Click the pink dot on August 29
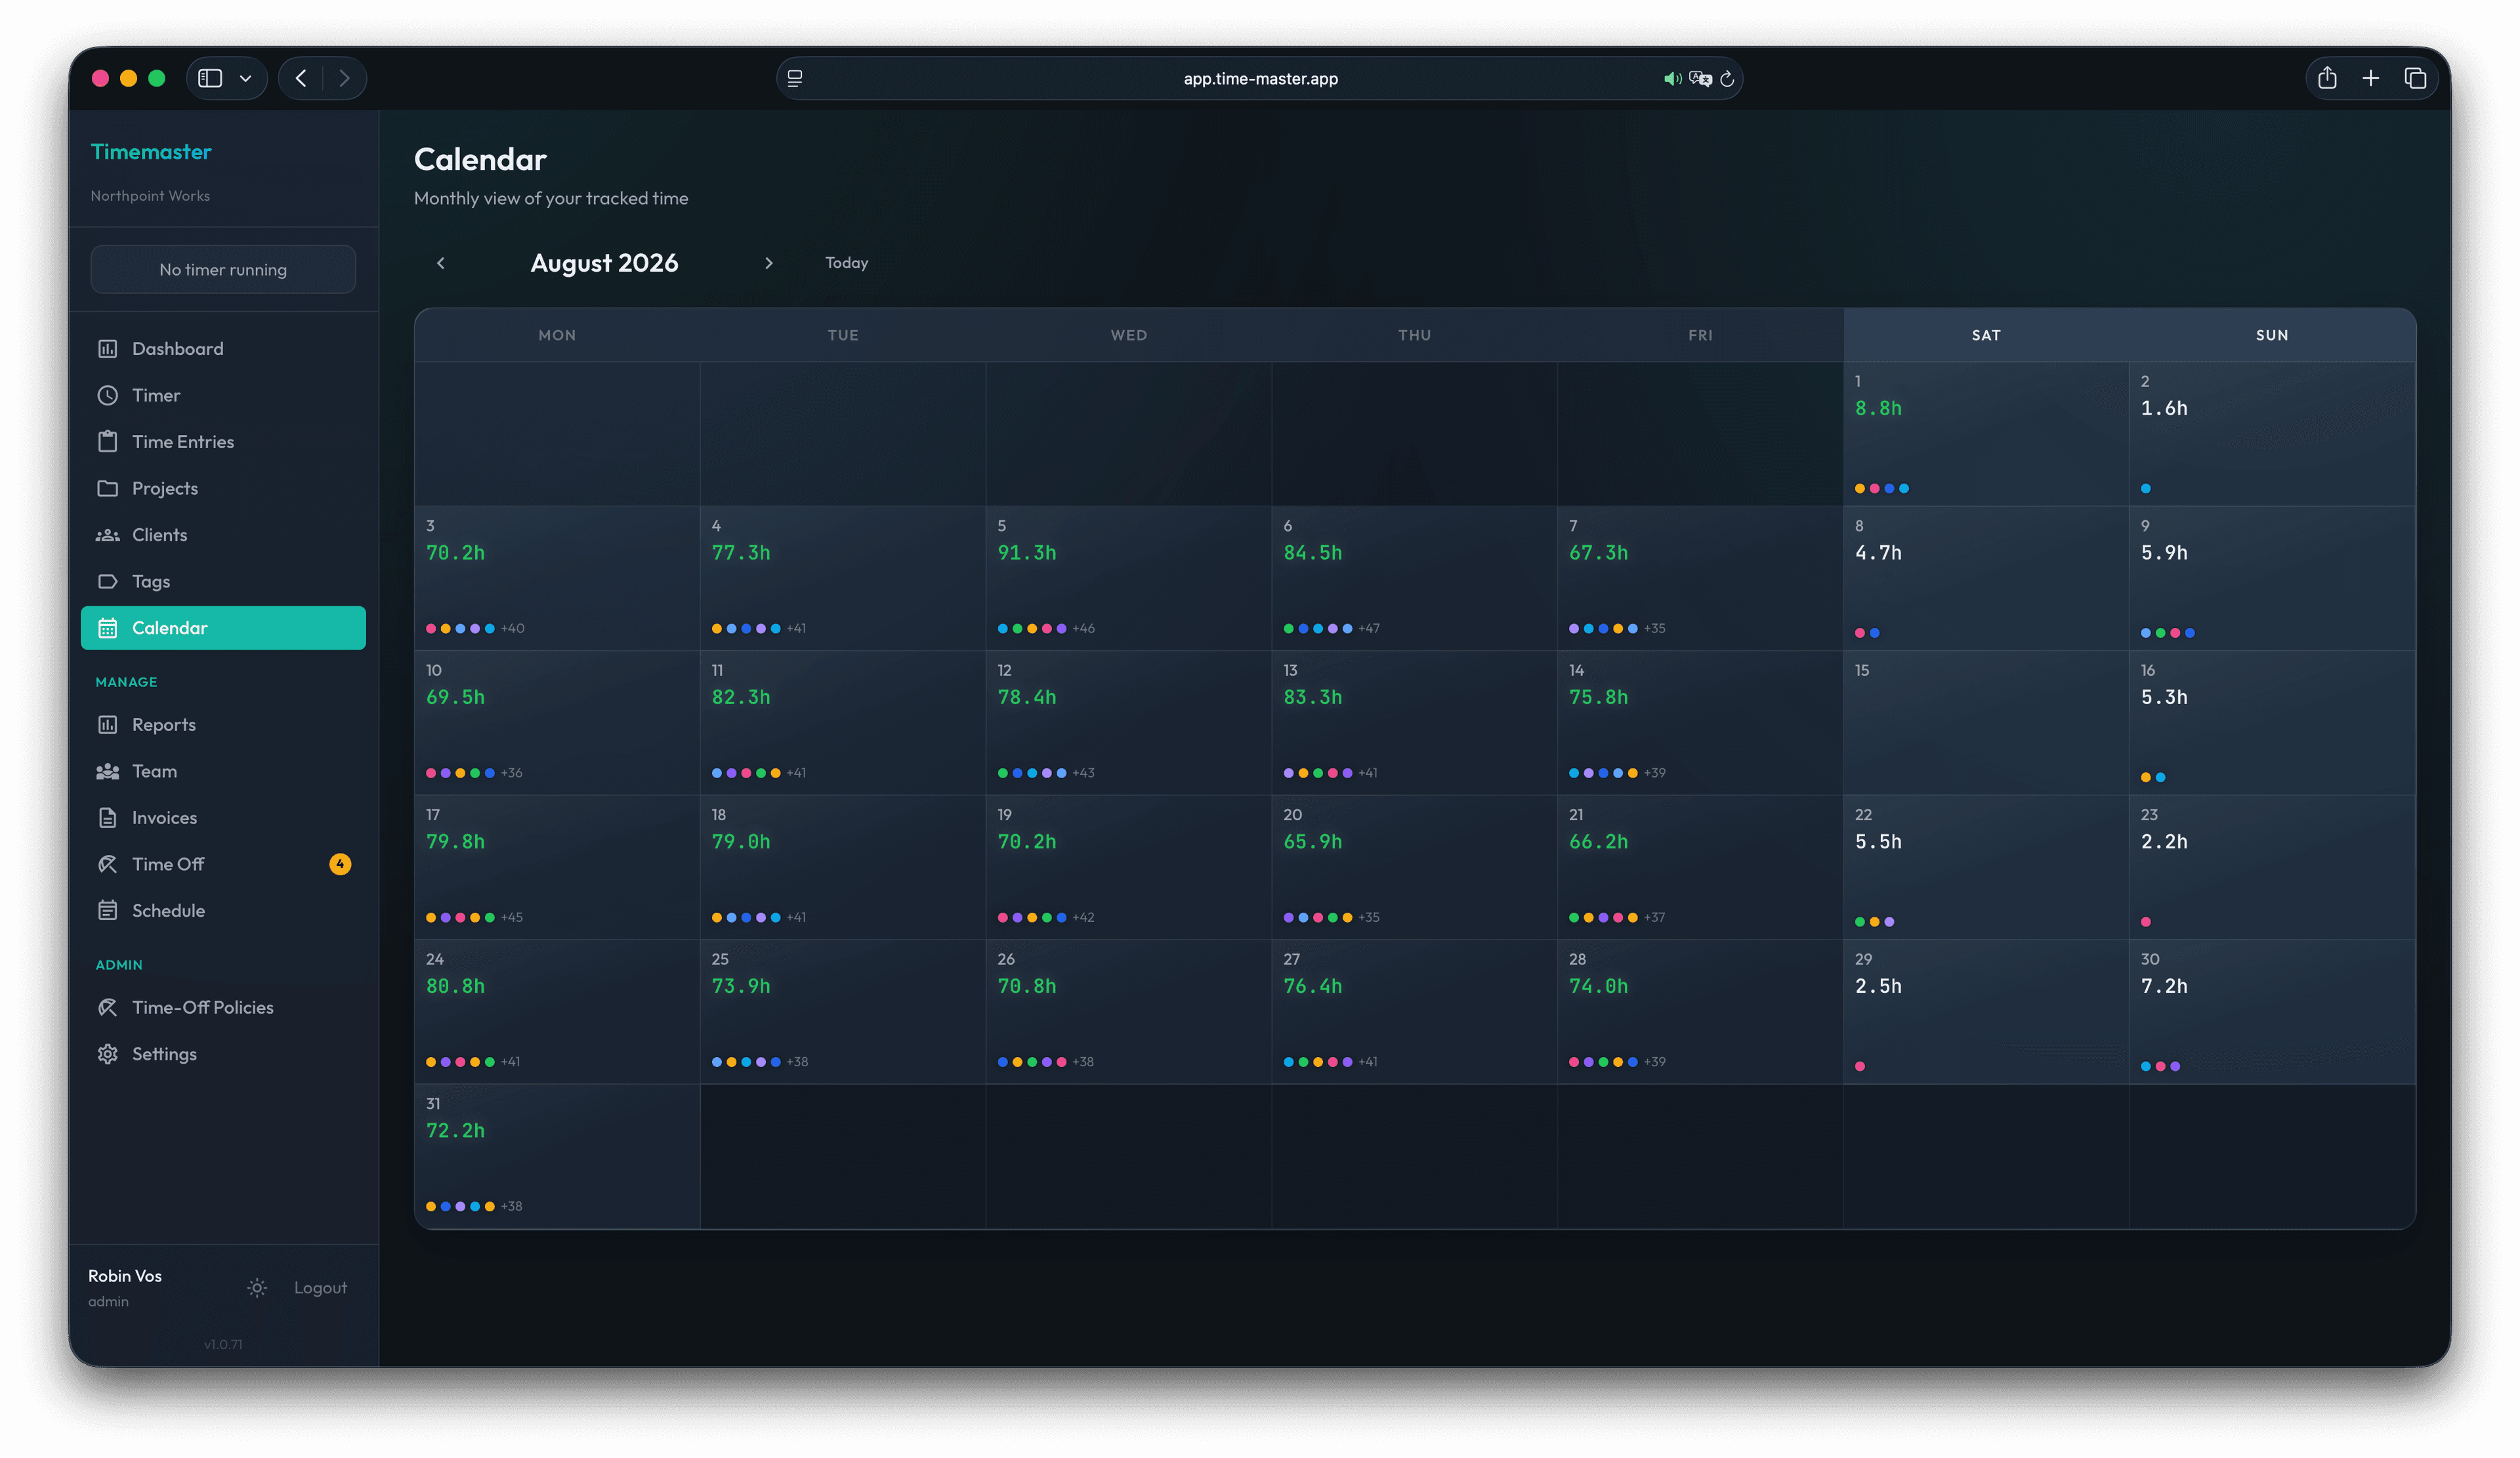Screen dimensions: 2520x1458 (x=1860, y=1067)
